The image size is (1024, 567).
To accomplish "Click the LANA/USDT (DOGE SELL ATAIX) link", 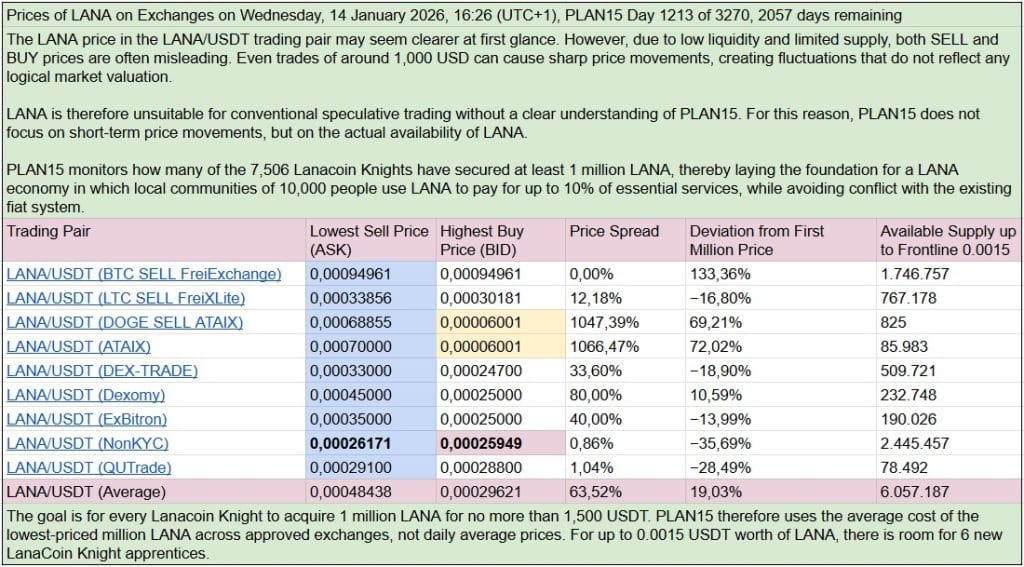I will tap(125, 322).
